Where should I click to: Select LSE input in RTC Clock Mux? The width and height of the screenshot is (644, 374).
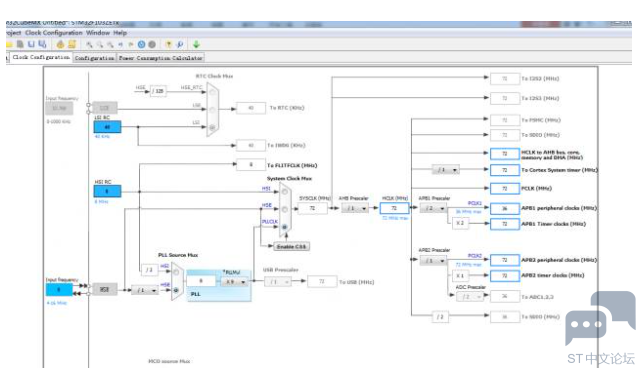pyautogui.click(x=212, y=110)
